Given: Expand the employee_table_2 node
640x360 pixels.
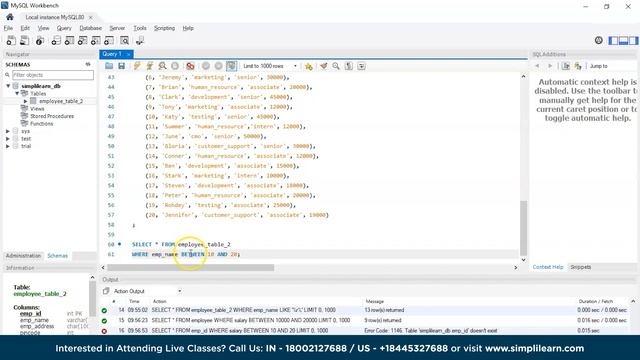Looking at the screenshot, I should tap(26, 101).
